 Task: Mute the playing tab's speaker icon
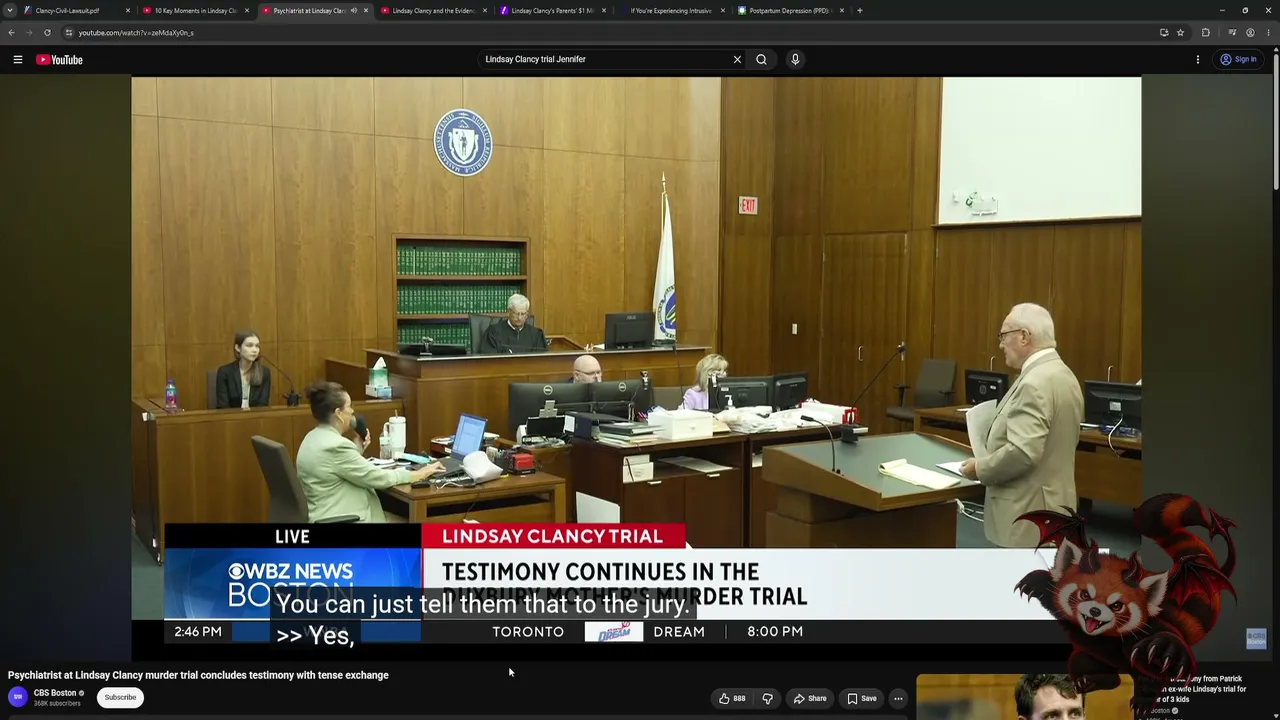(x=353, y=11)
